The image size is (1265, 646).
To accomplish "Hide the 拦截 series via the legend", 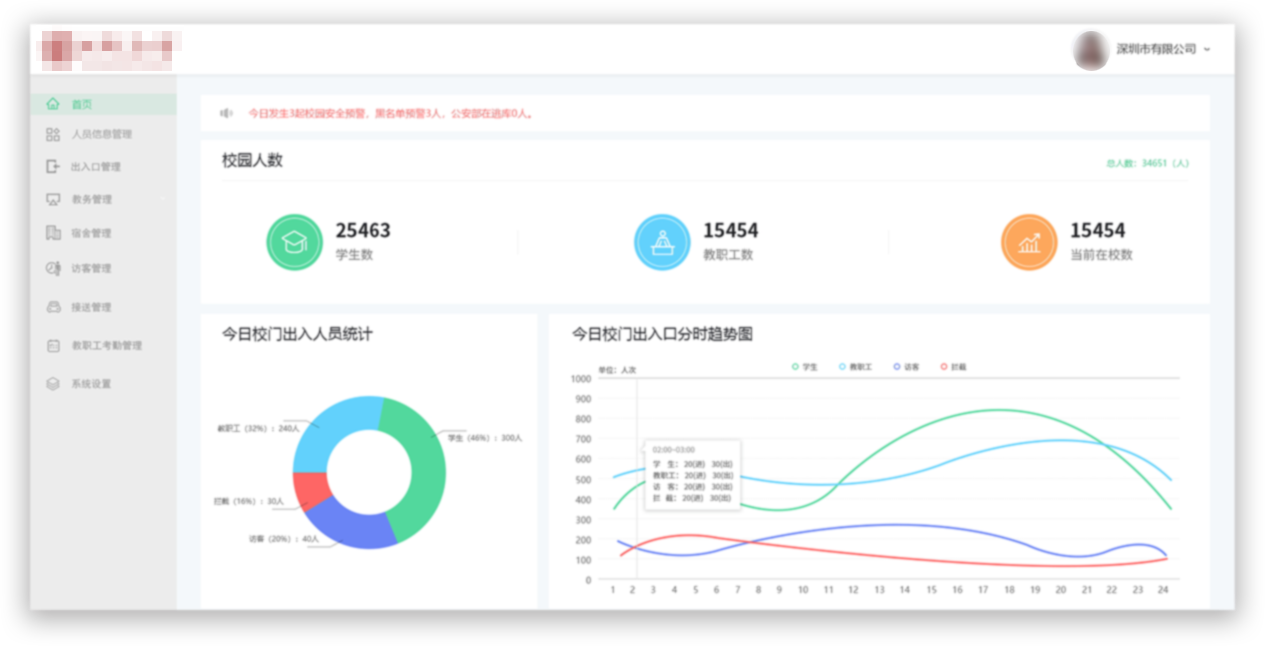I will click(953, 367).
